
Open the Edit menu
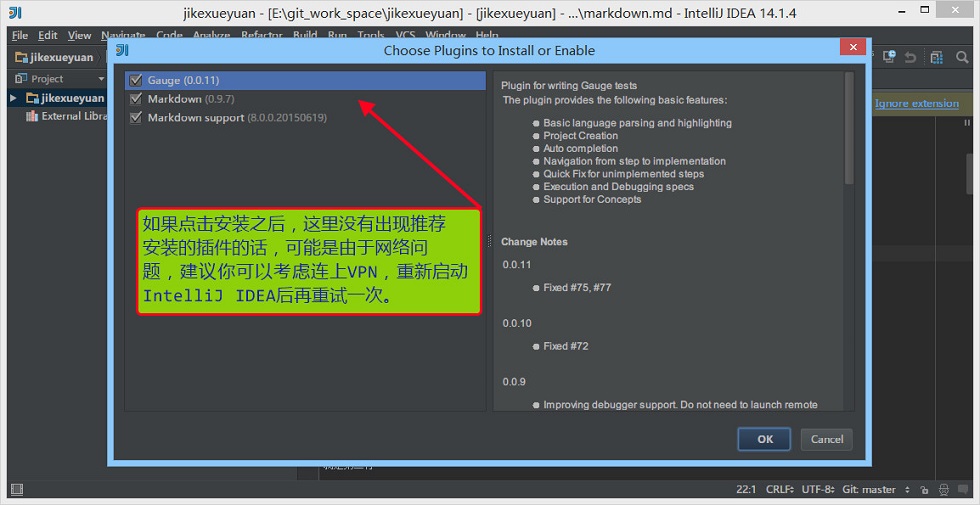(x=48, y=36)
